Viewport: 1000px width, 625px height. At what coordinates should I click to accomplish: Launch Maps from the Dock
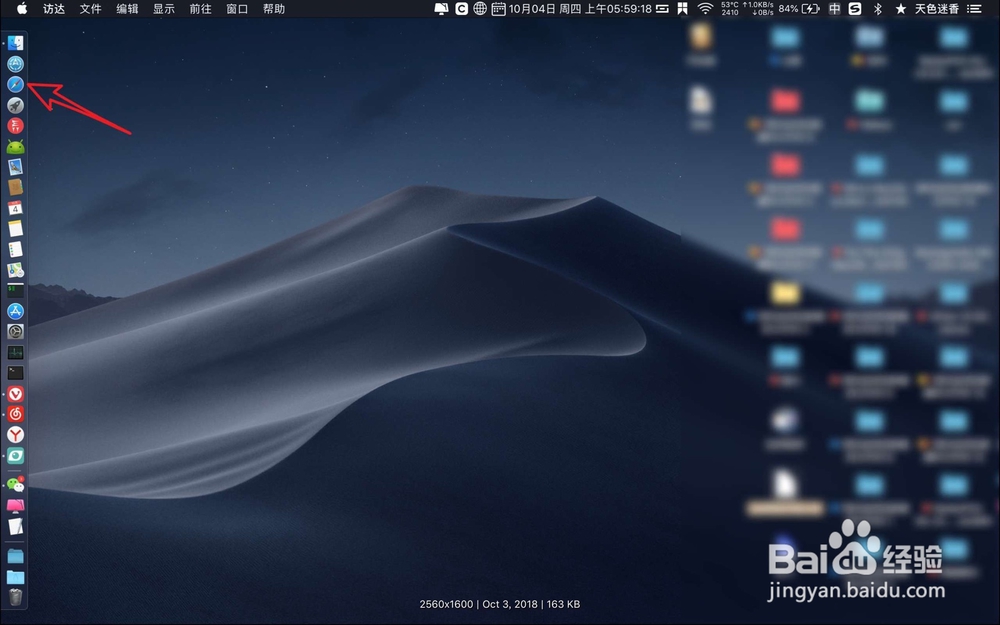tap(15, 270)
